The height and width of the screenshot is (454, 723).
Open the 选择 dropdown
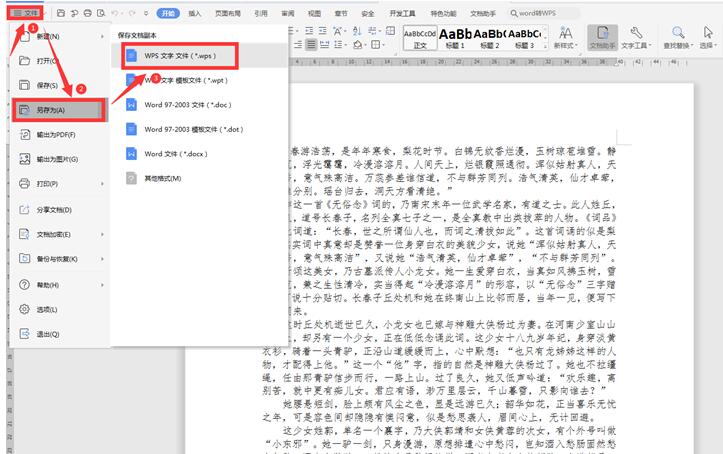coord(708,38)
